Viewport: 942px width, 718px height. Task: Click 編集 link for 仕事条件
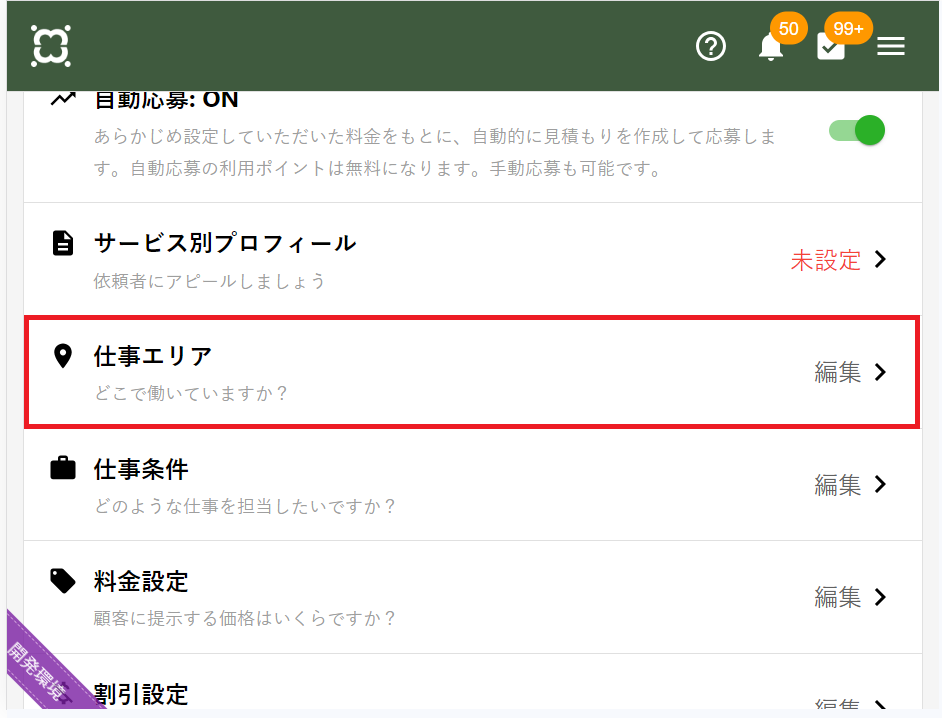coord(837,485)
